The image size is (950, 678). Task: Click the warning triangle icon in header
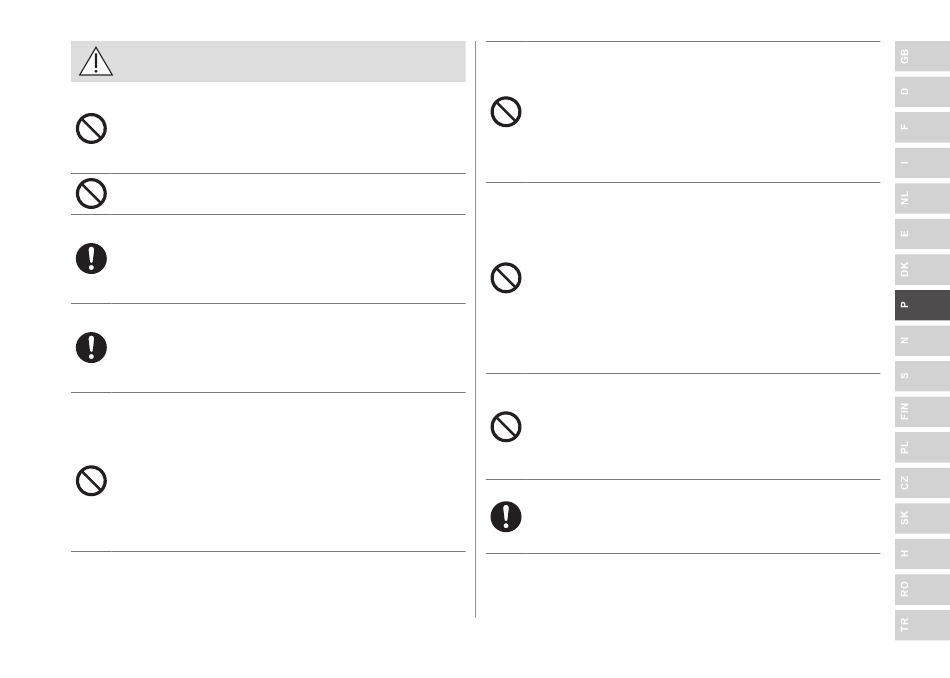click(96, 61)
